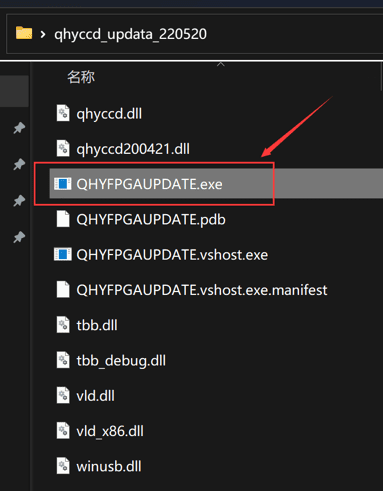Click the qhyccd.dll file icon
Screen dimensions: 383x491
(63, 113)
